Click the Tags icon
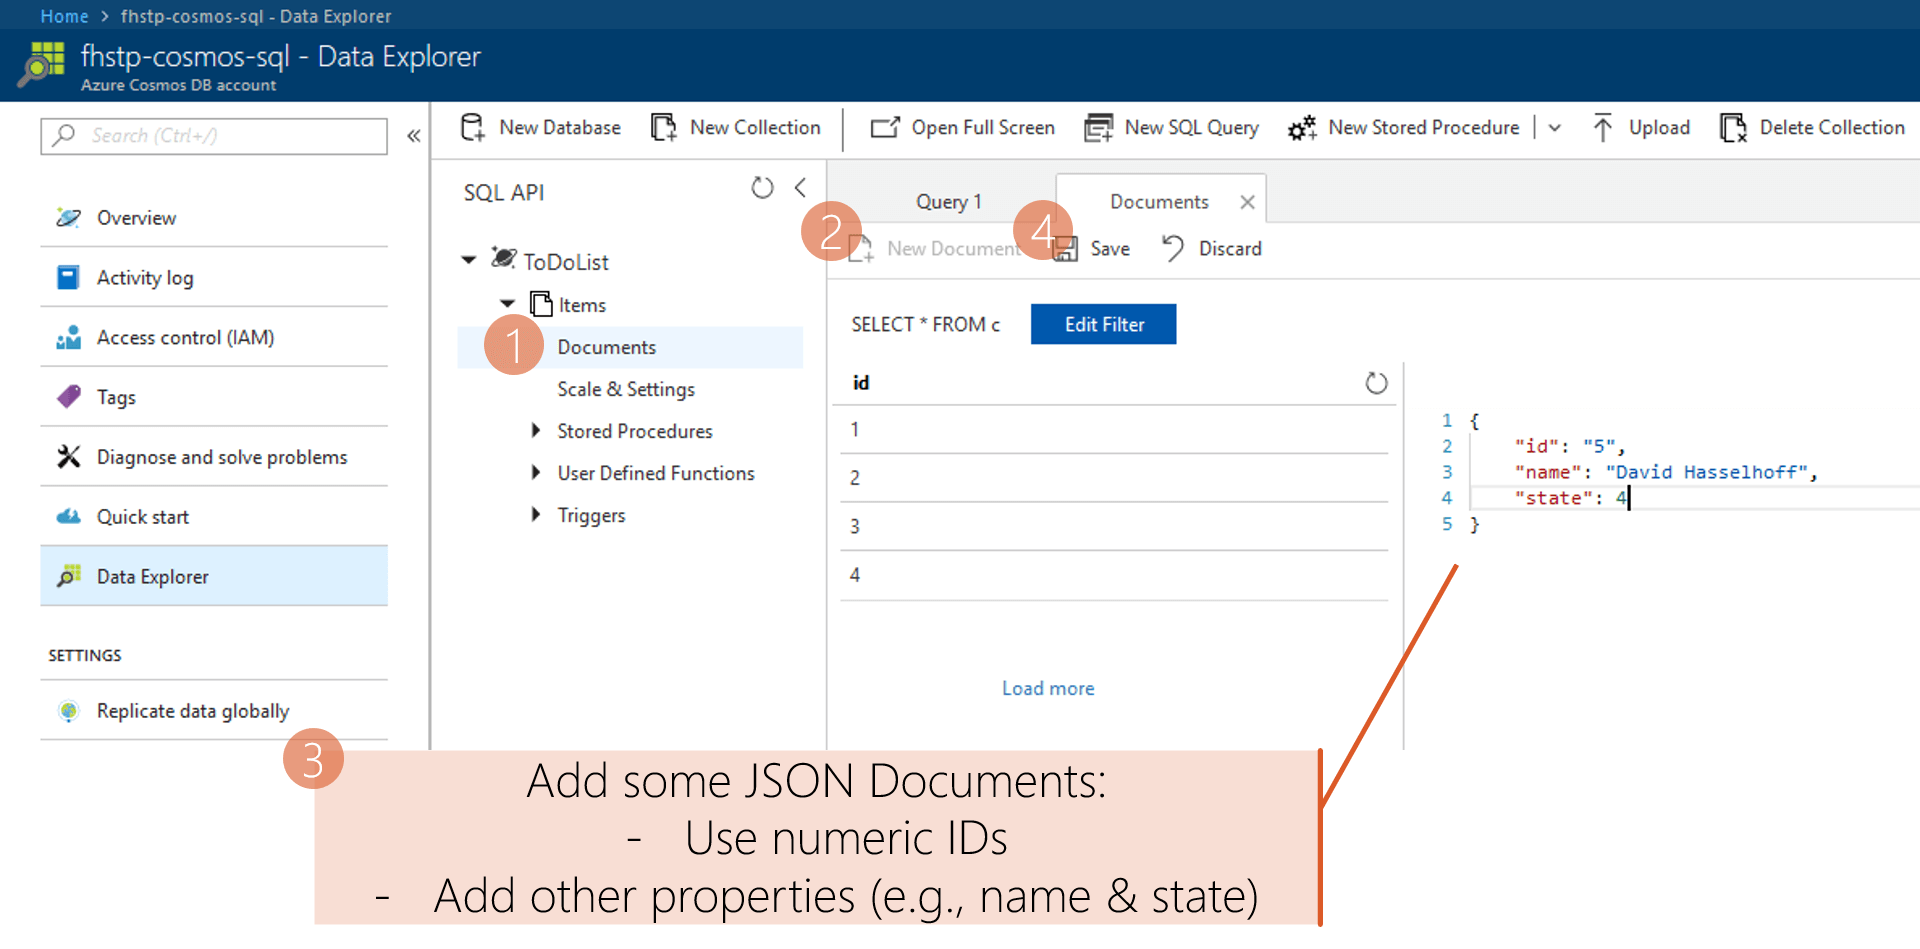The width and height of the screenshot is (1920, 949). point(68,397)
